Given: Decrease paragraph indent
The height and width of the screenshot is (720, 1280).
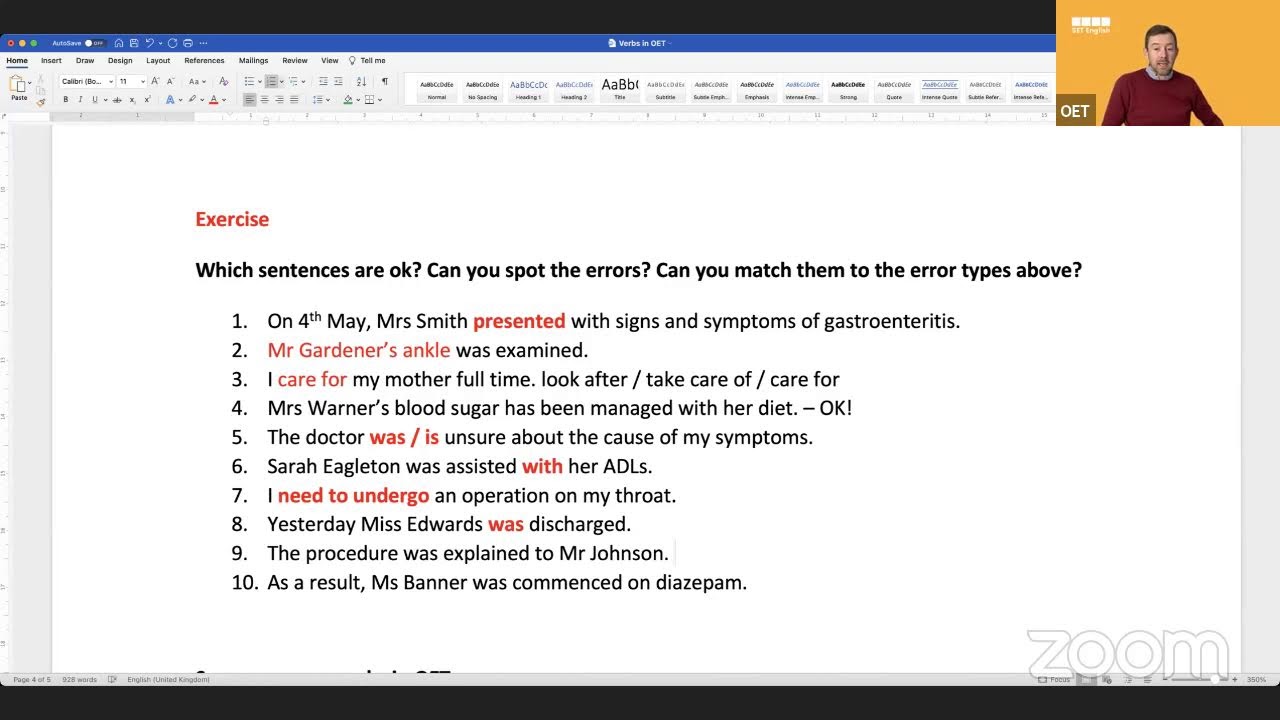Looking at the screenshot, I should pos(323,81).
